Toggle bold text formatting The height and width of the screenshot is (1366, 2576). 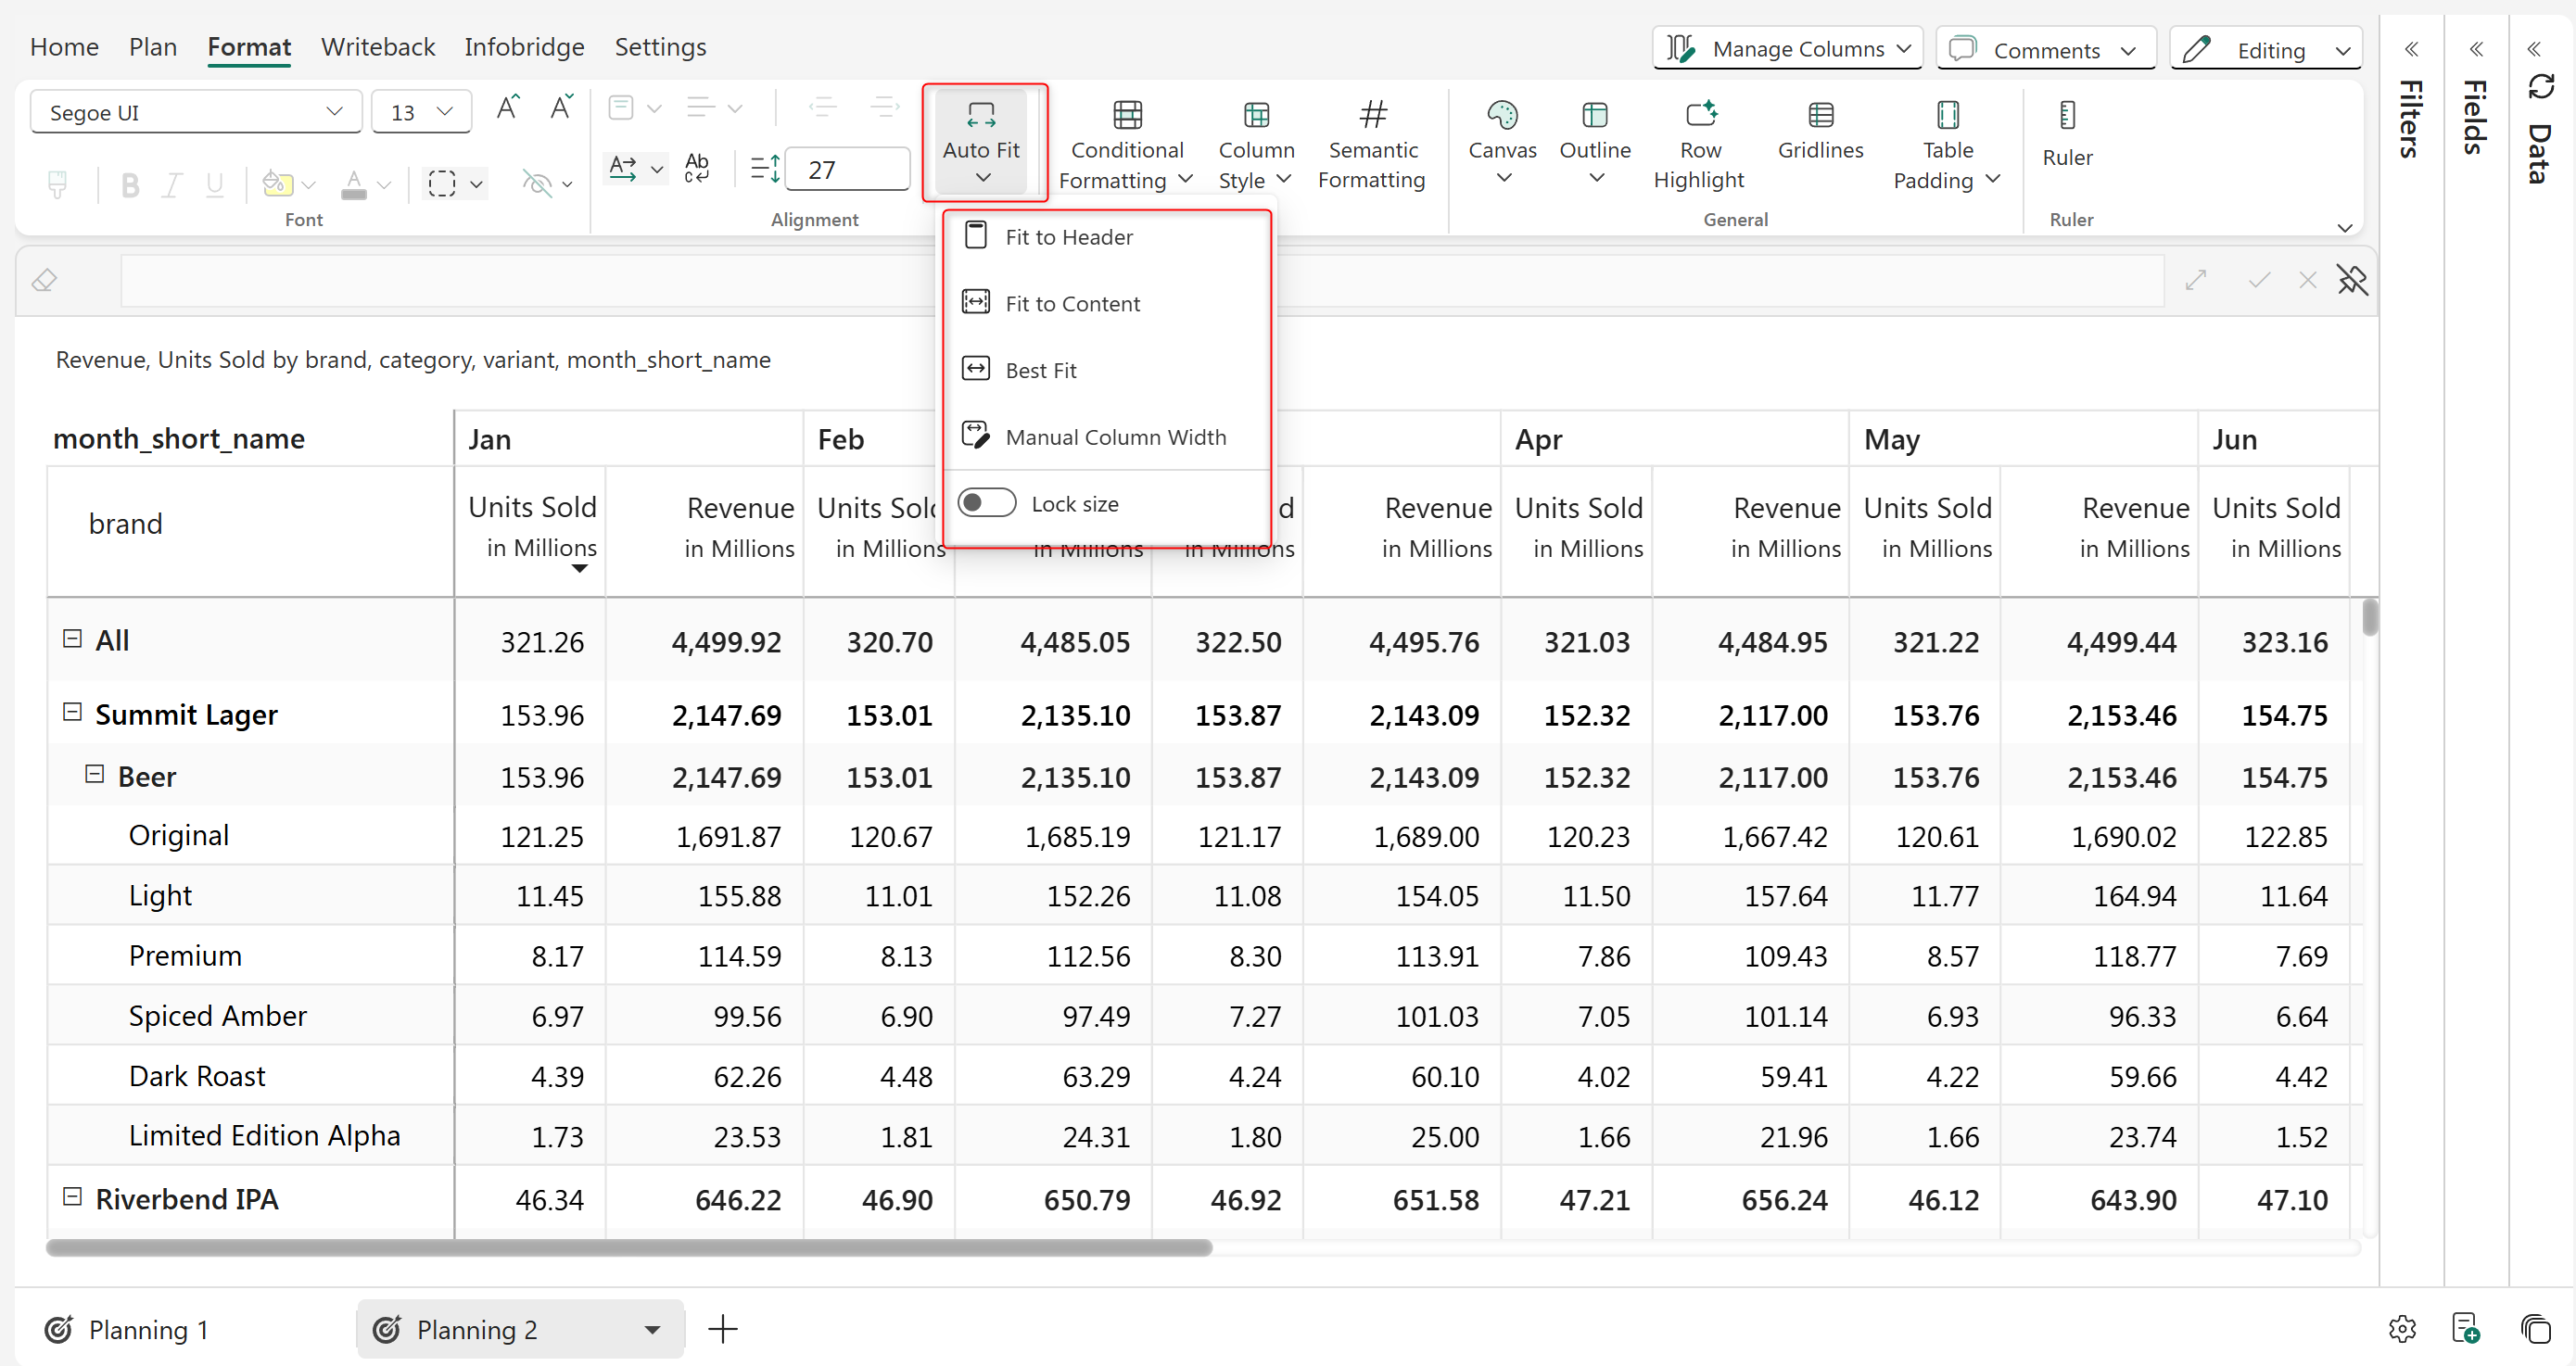tap(129, 185)
